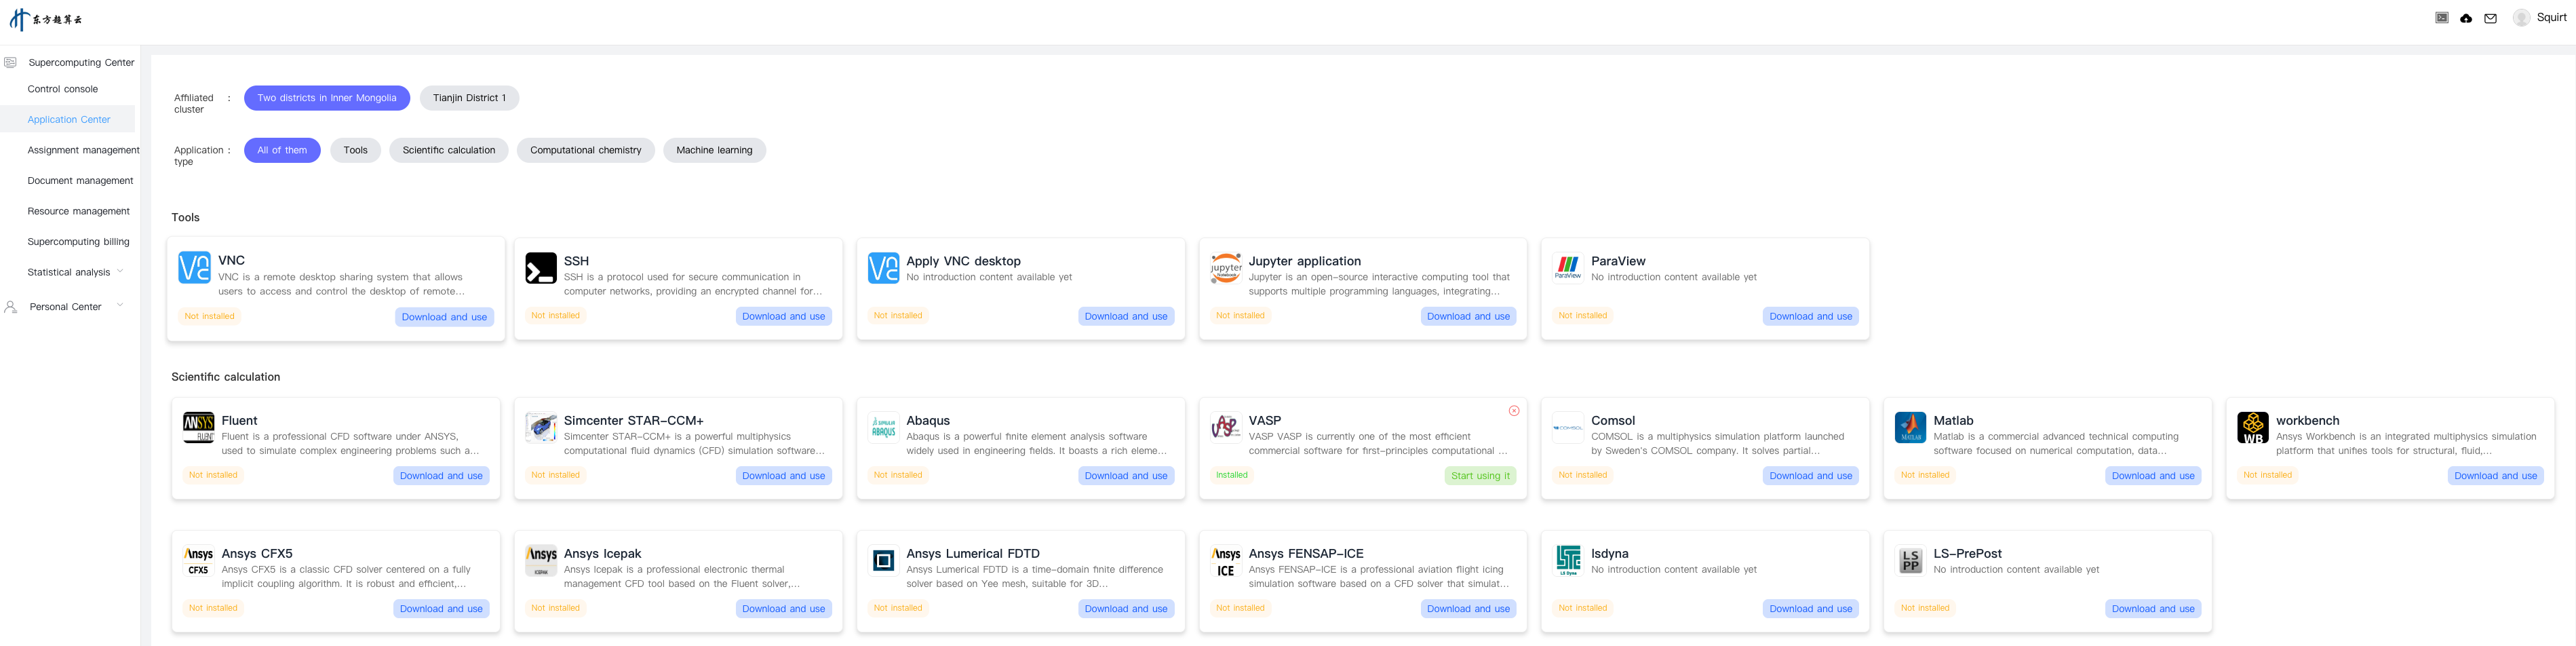Click the Simcenter STAR-CCM+ title text

[x=634, y=421]
